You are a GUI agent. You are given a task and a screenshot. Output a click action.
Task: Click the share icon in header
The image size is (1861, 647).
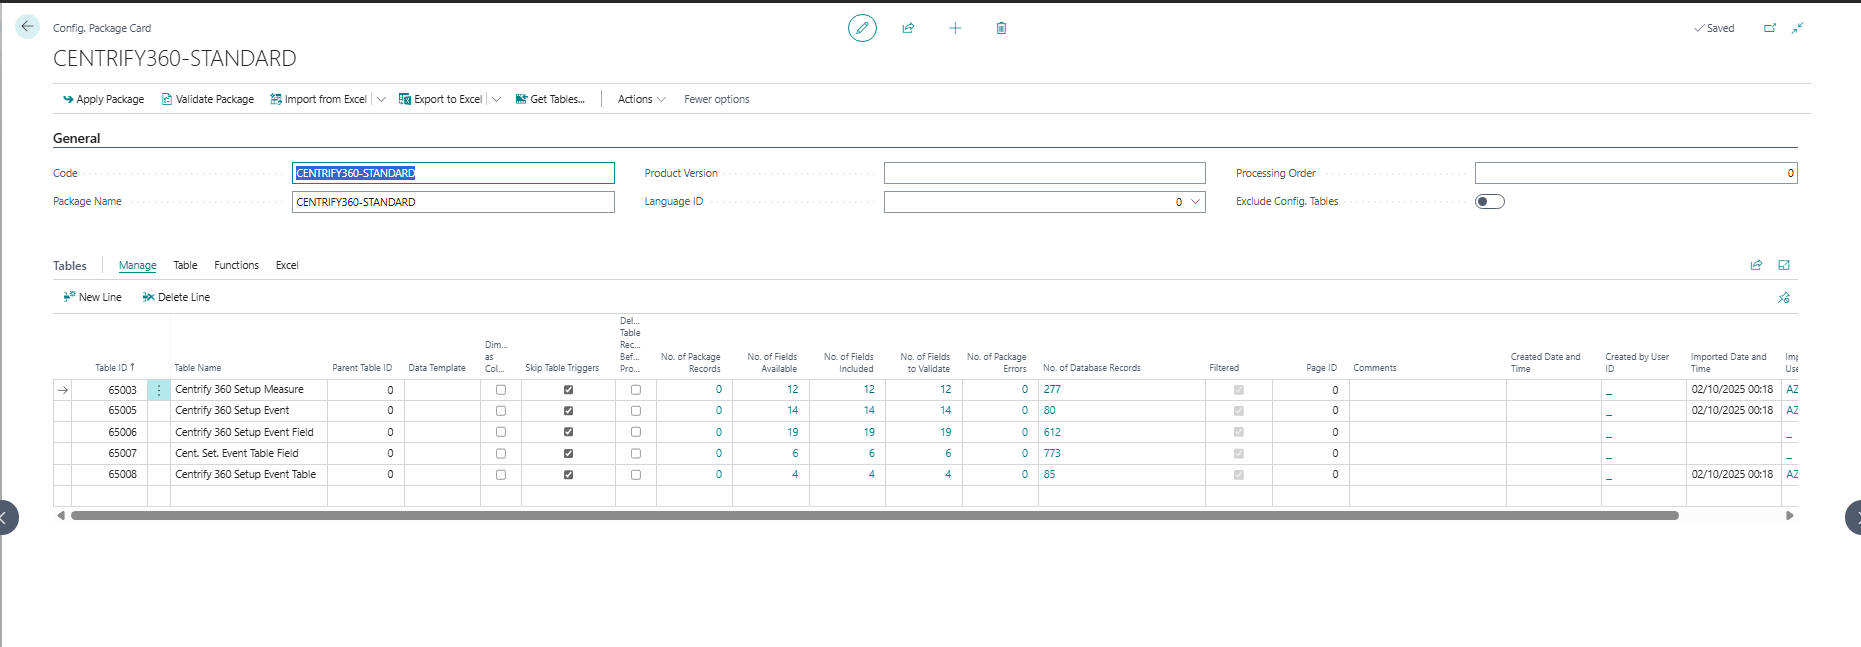point(908,28)
